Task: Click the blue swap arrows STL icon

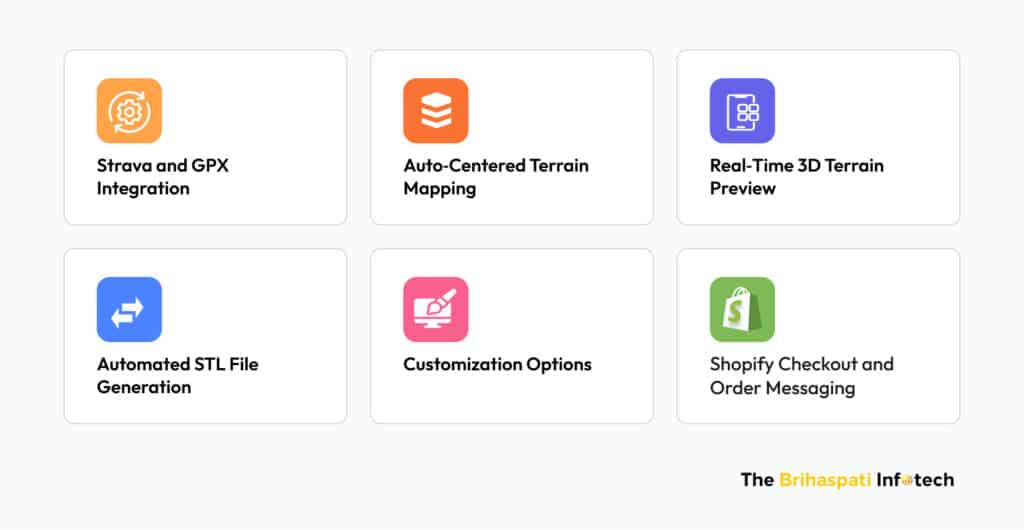Action: (x=129, y=310)
